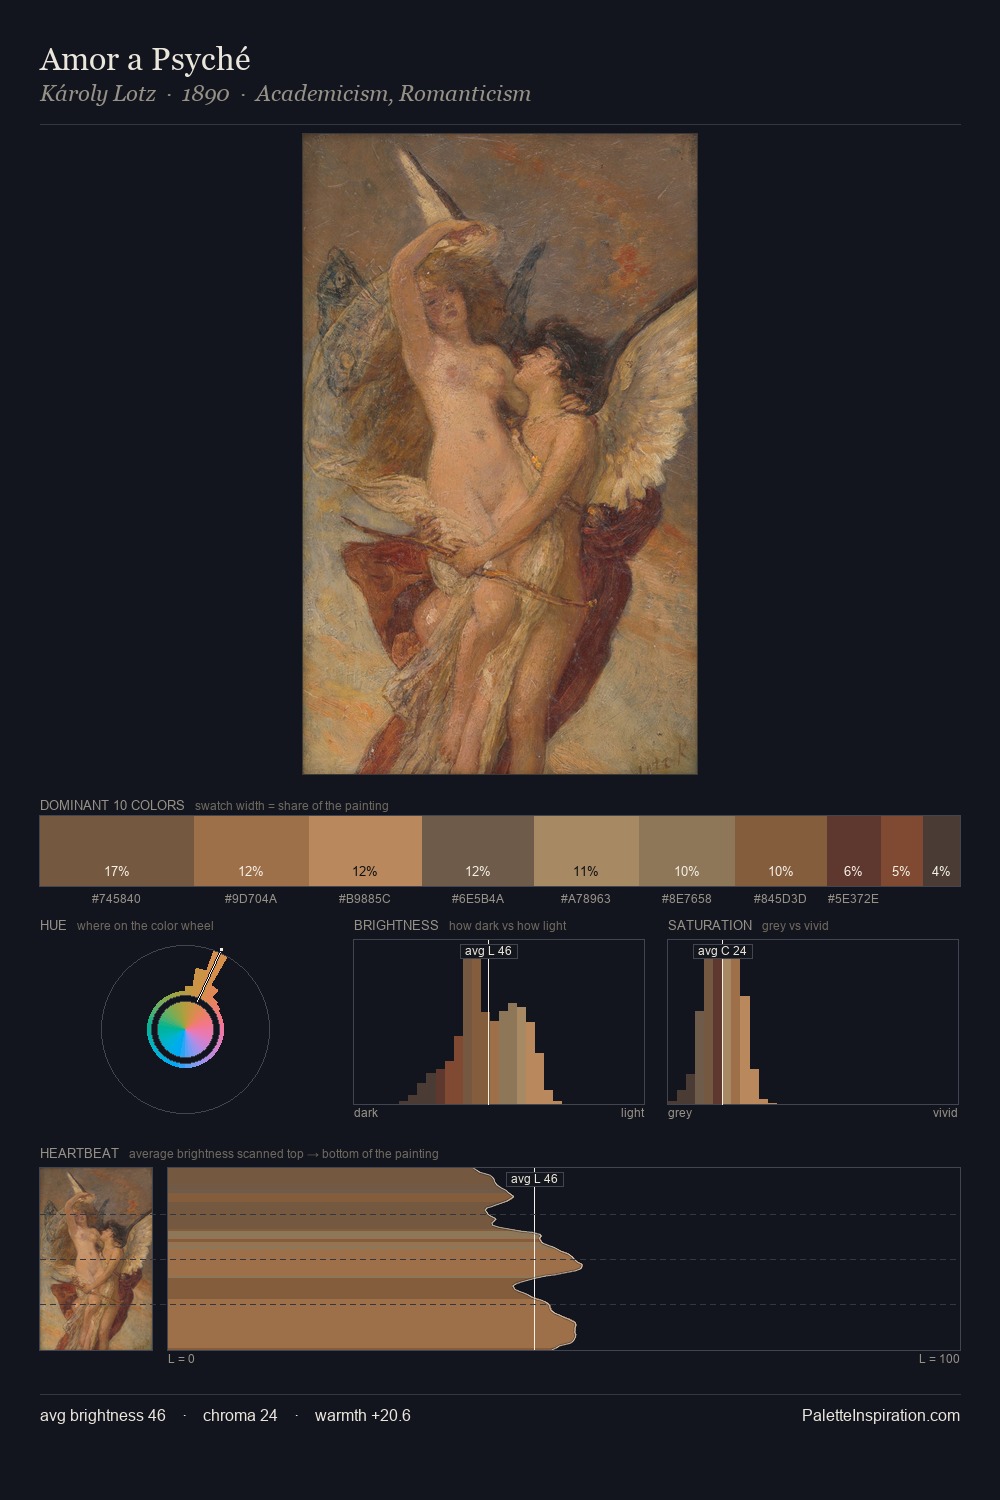This screenshot has width=1000, height=1500.
Task: Click the 6% dark maroon swatch
Action: tap(854, 850)
